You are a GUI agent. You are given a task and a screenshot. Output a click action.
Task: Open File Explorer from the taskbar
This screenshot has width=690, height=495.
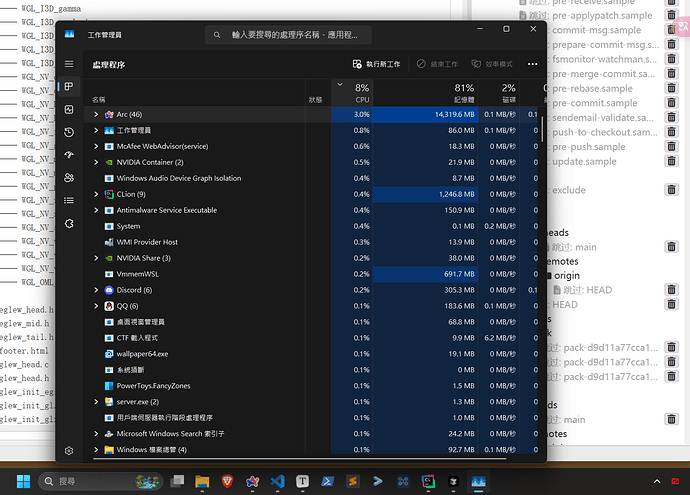pyautogui.click(x=202, y=481)
